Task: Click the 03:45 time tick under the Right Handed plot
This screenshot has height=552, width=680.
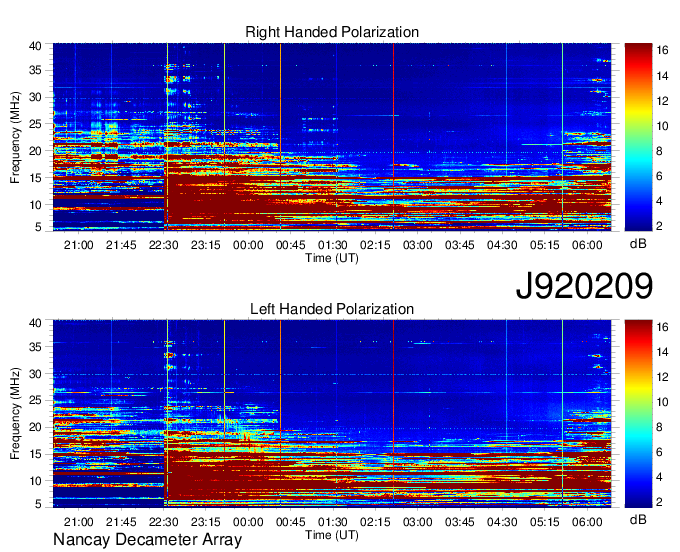Action: pyautogui.click(x=460, y=245)
